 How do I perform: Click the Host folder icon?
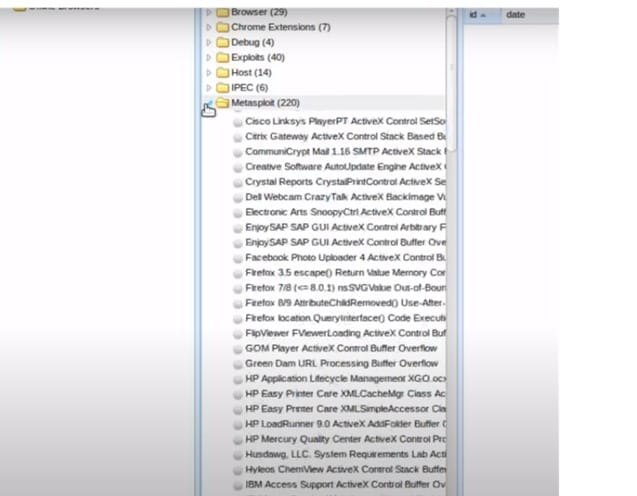[222, 73]
